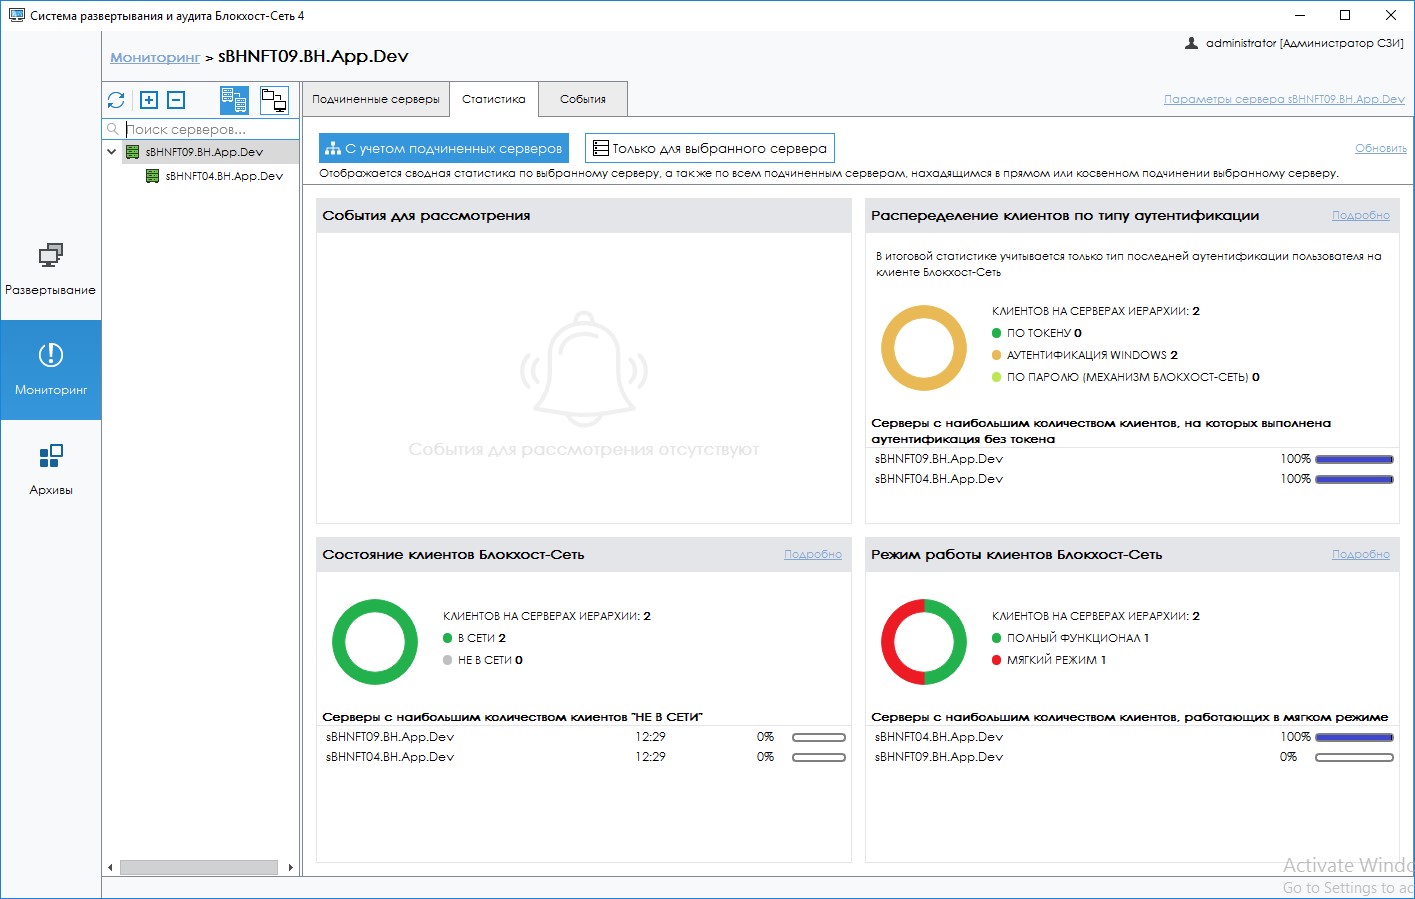Click the Обновить link
The width and height of the screenshot is (1415, 899).
(1380, 148)
